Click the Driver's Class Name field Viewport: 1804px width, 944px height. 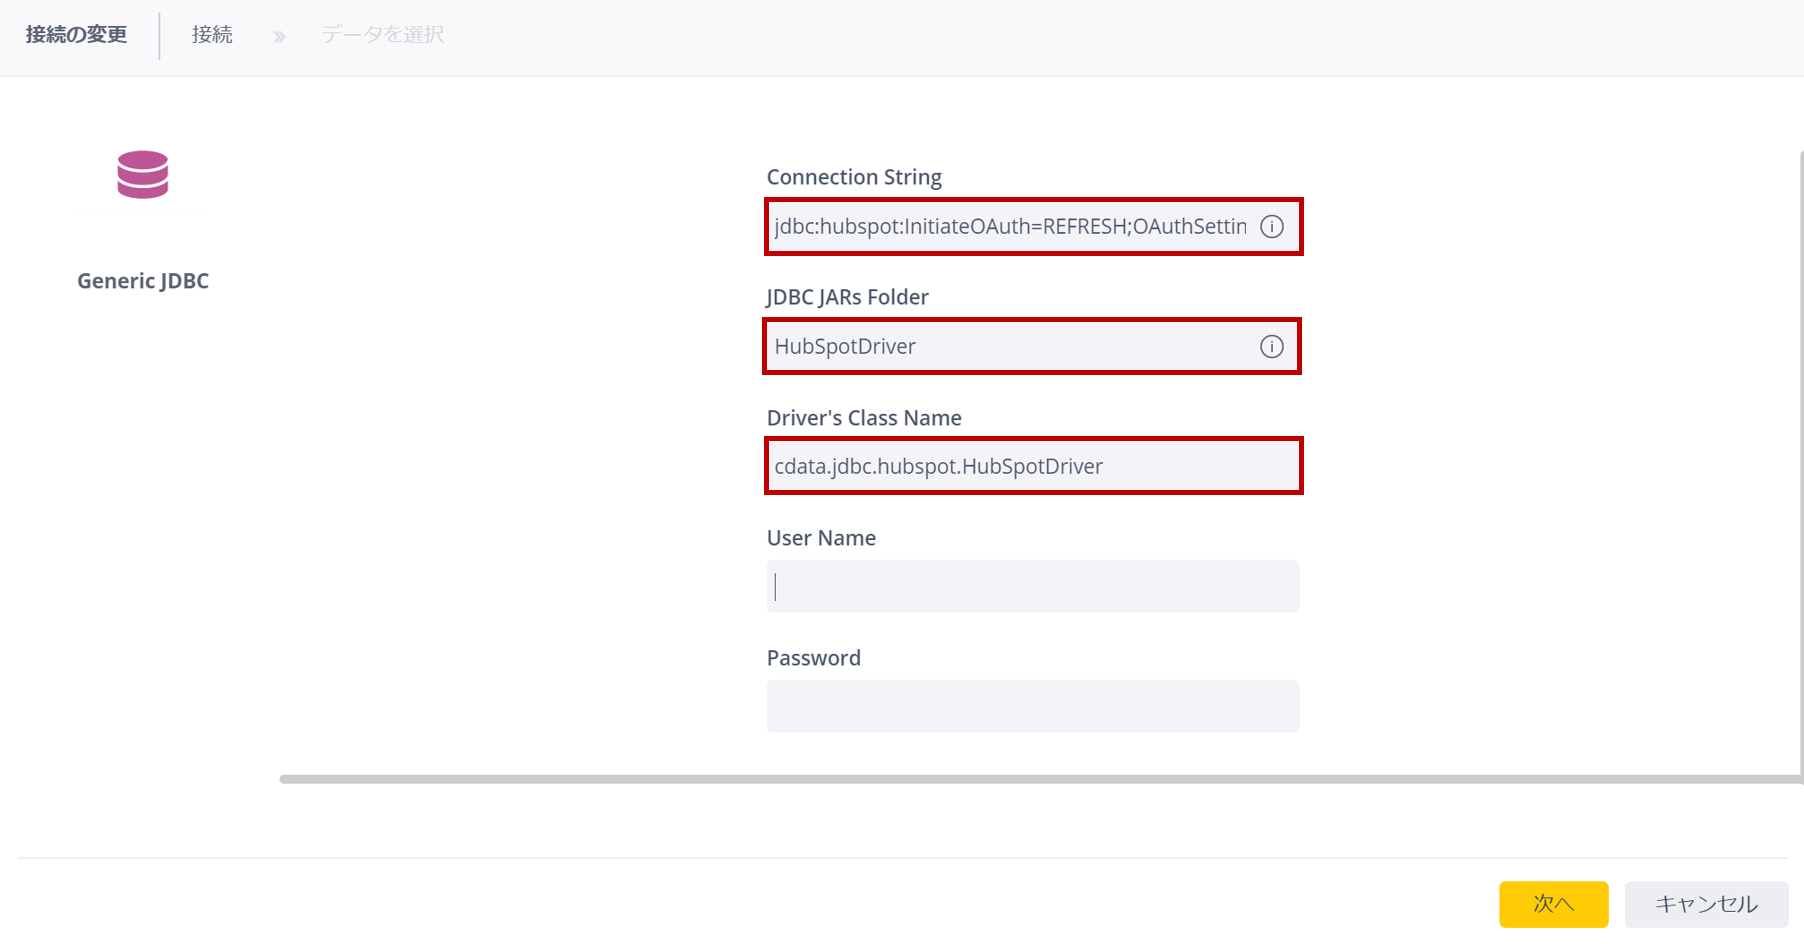click(1033, 466)
